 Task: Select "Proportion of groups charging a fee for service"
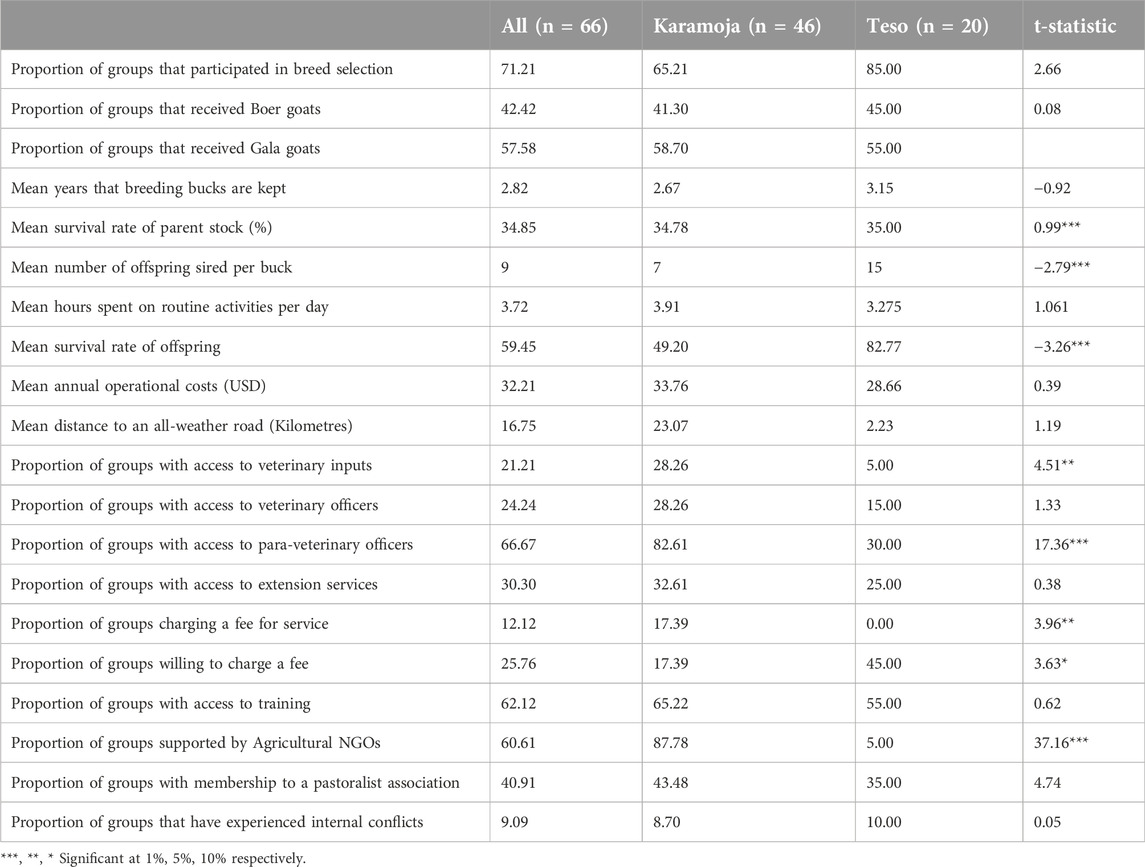[x=169, y=624]
